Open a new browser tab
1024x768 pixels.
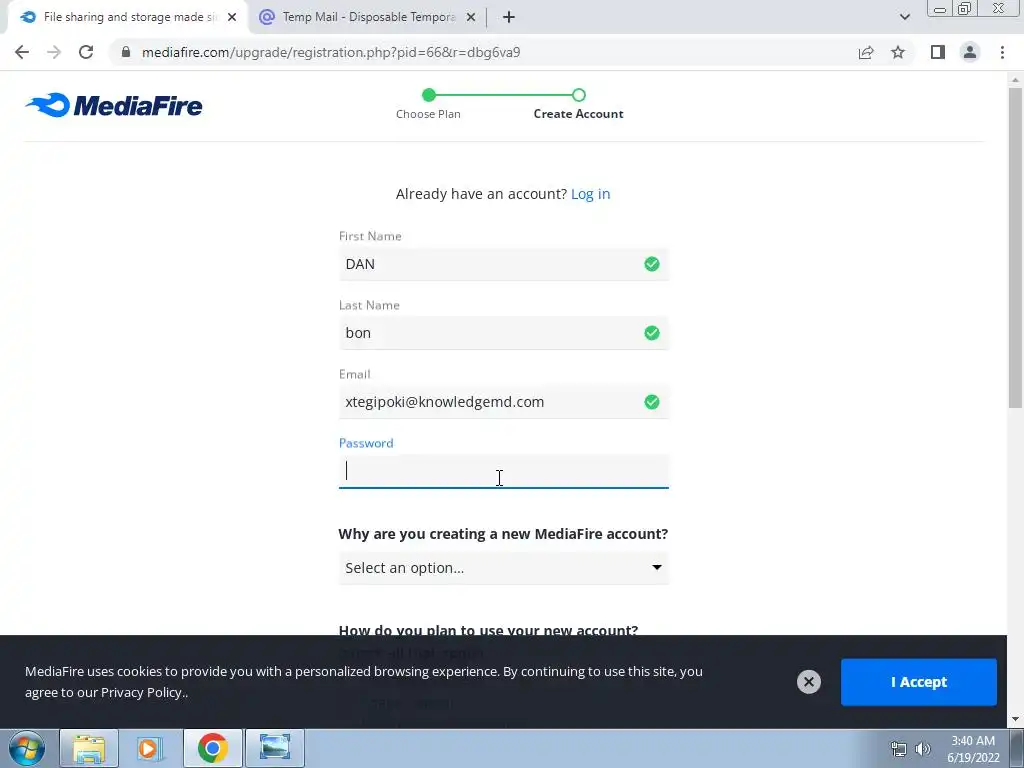pyautogui.click(x=509, y=17)
